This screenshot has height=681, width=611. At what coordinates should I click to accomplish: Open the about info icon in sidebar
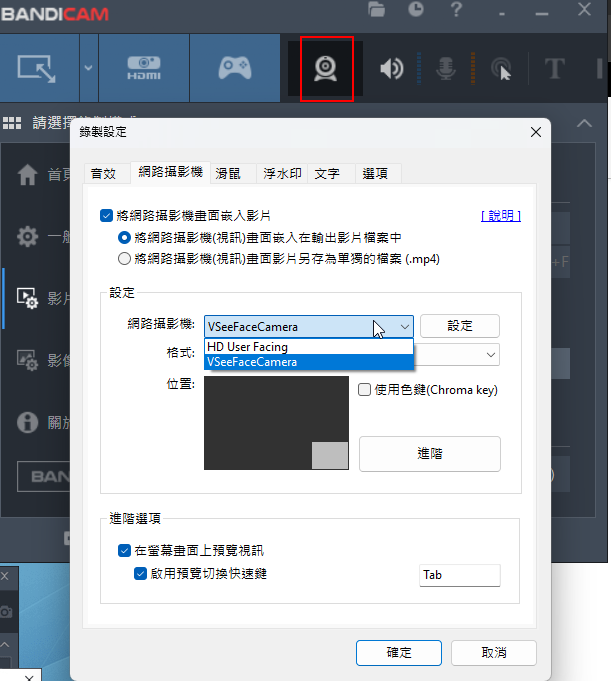pos(27,422)
